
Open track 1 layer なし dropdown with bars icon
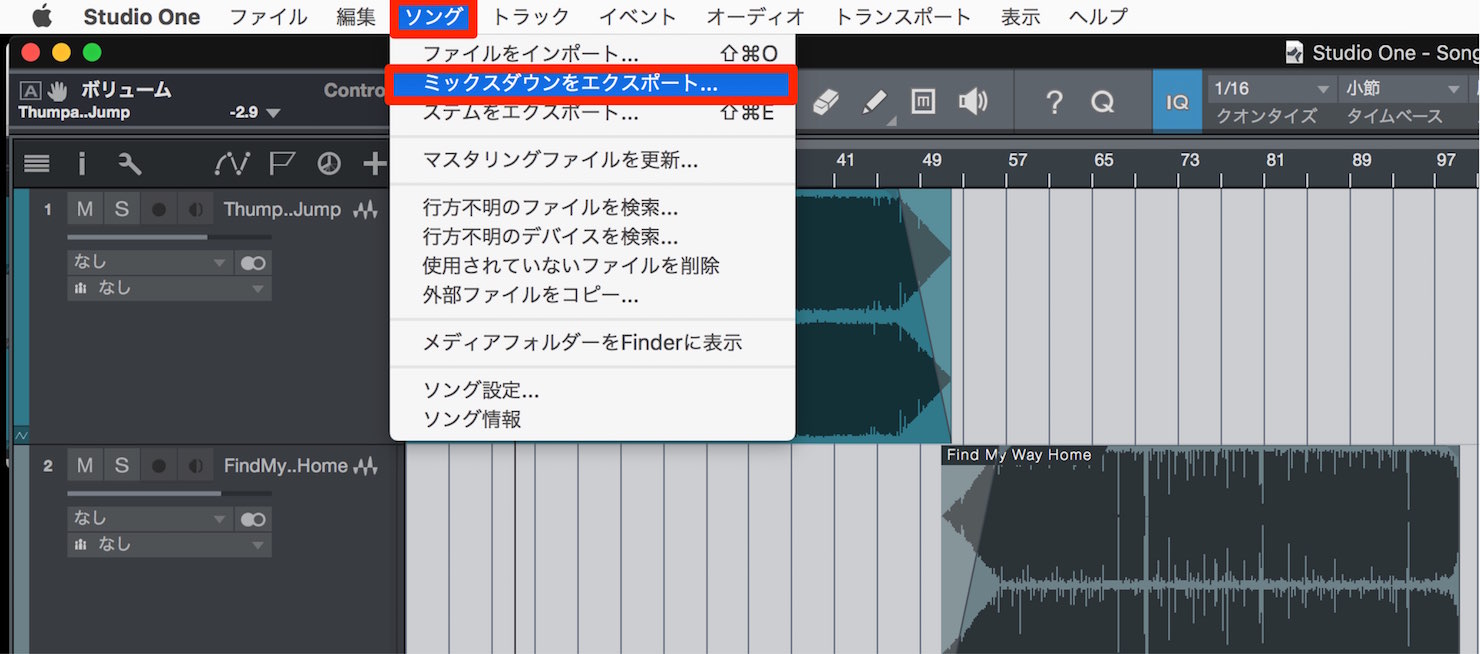[169, 289]
